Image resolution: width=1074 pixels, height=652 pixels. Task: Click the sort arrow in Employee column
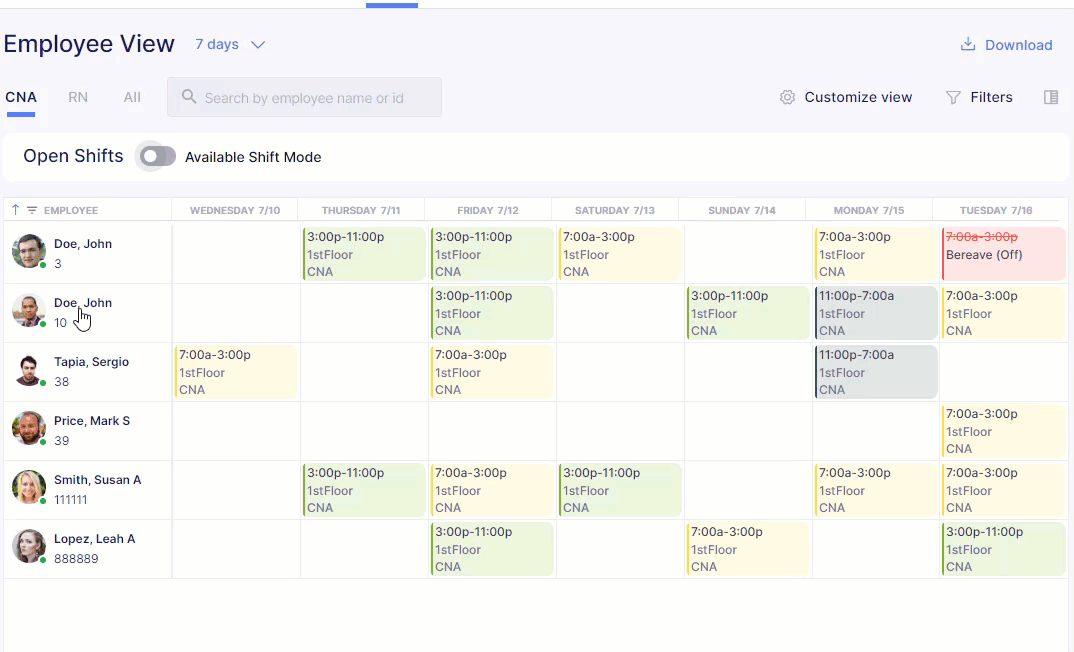click(x=16, y=210)
